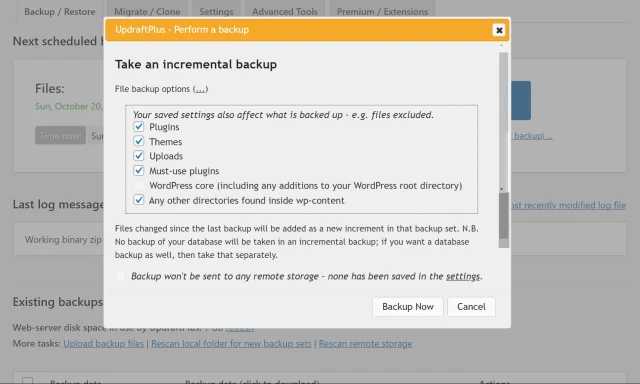Expand File backup options (...) link
This screenshot has height=384, width=640.
coord(200,89)
